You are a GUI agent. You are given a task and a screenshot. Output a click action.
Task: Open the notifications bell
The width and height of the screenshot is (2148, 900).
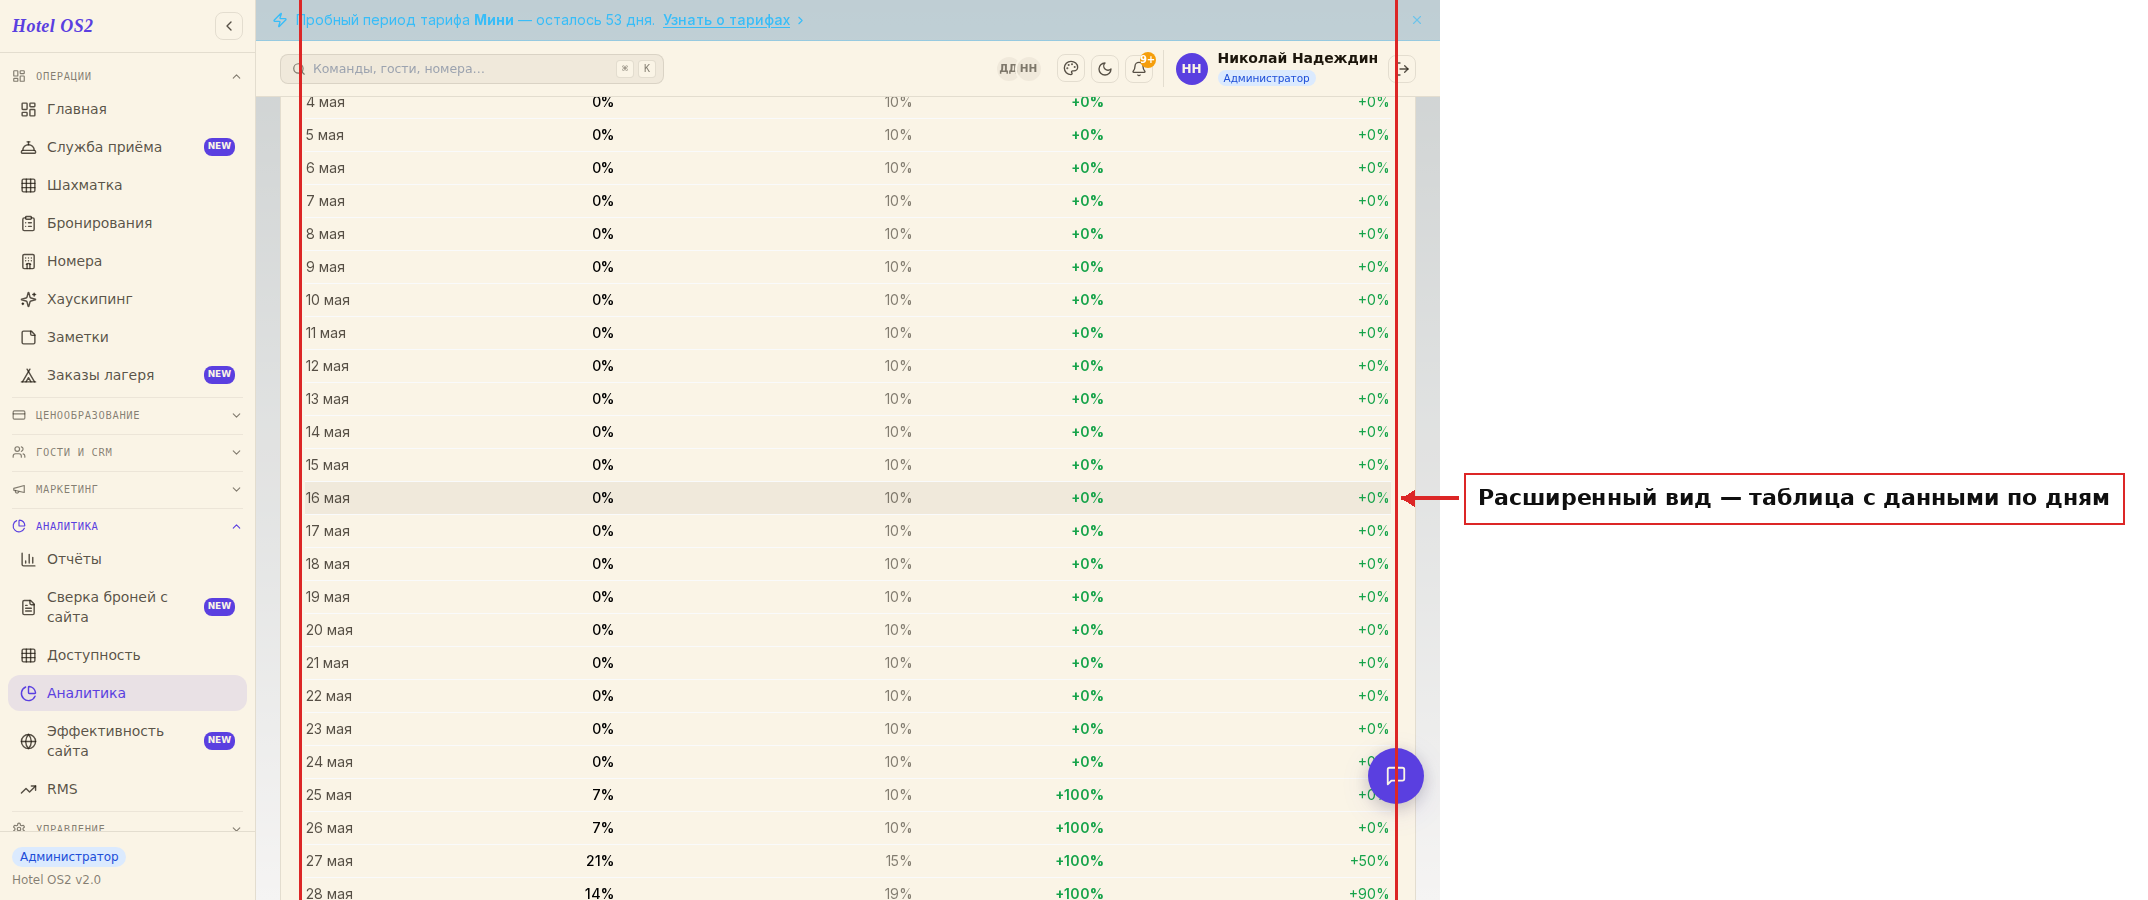[x=1139, y=69]
